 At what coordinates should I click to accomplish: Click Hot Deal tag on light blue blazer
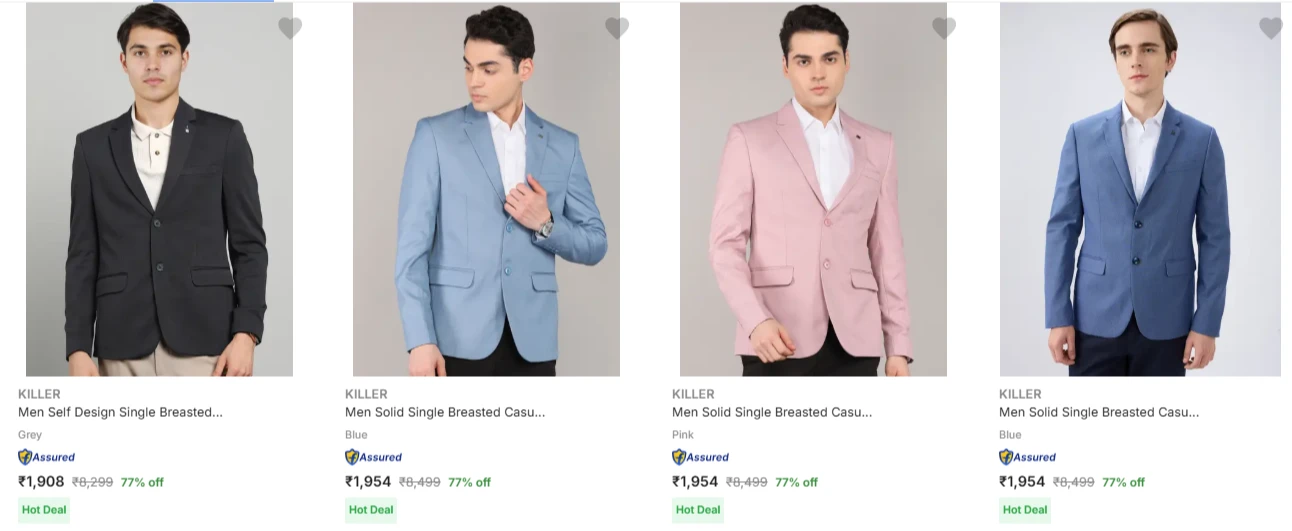[x=371, y=510]
